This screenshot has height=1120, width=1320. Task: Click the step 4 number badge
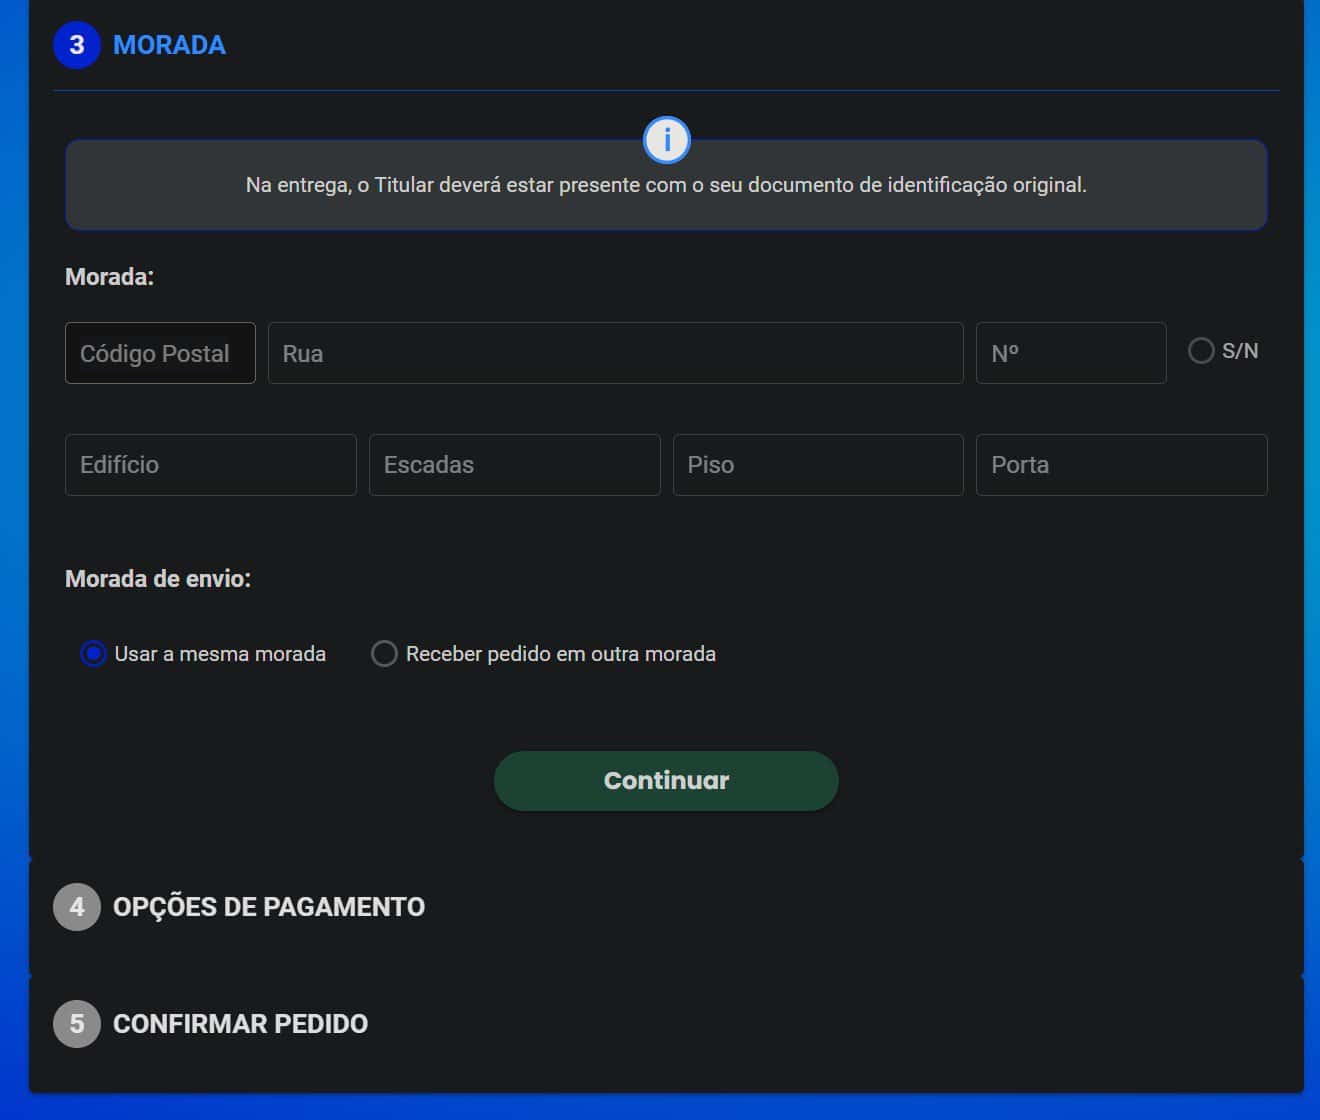(77, 907)
